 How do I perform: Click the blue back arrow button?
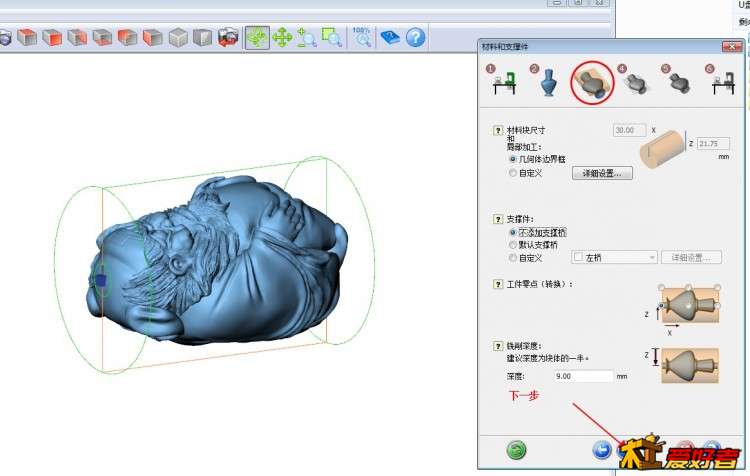tap(601, 450)
